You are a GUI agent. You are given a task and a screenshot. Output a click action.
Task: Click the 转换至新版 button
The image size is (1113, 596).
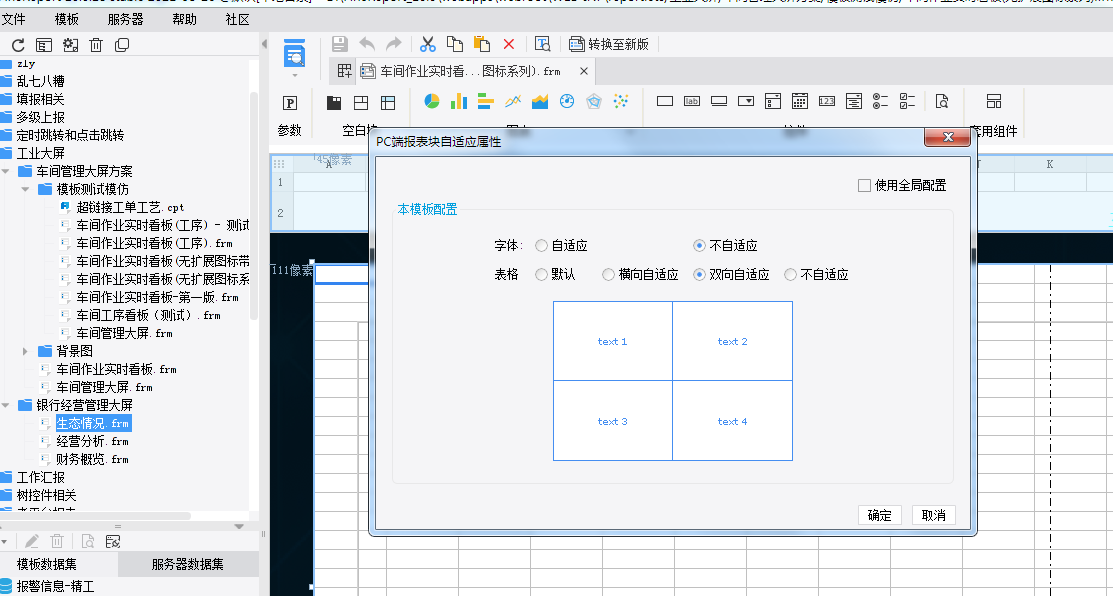[x=610, y=44]
